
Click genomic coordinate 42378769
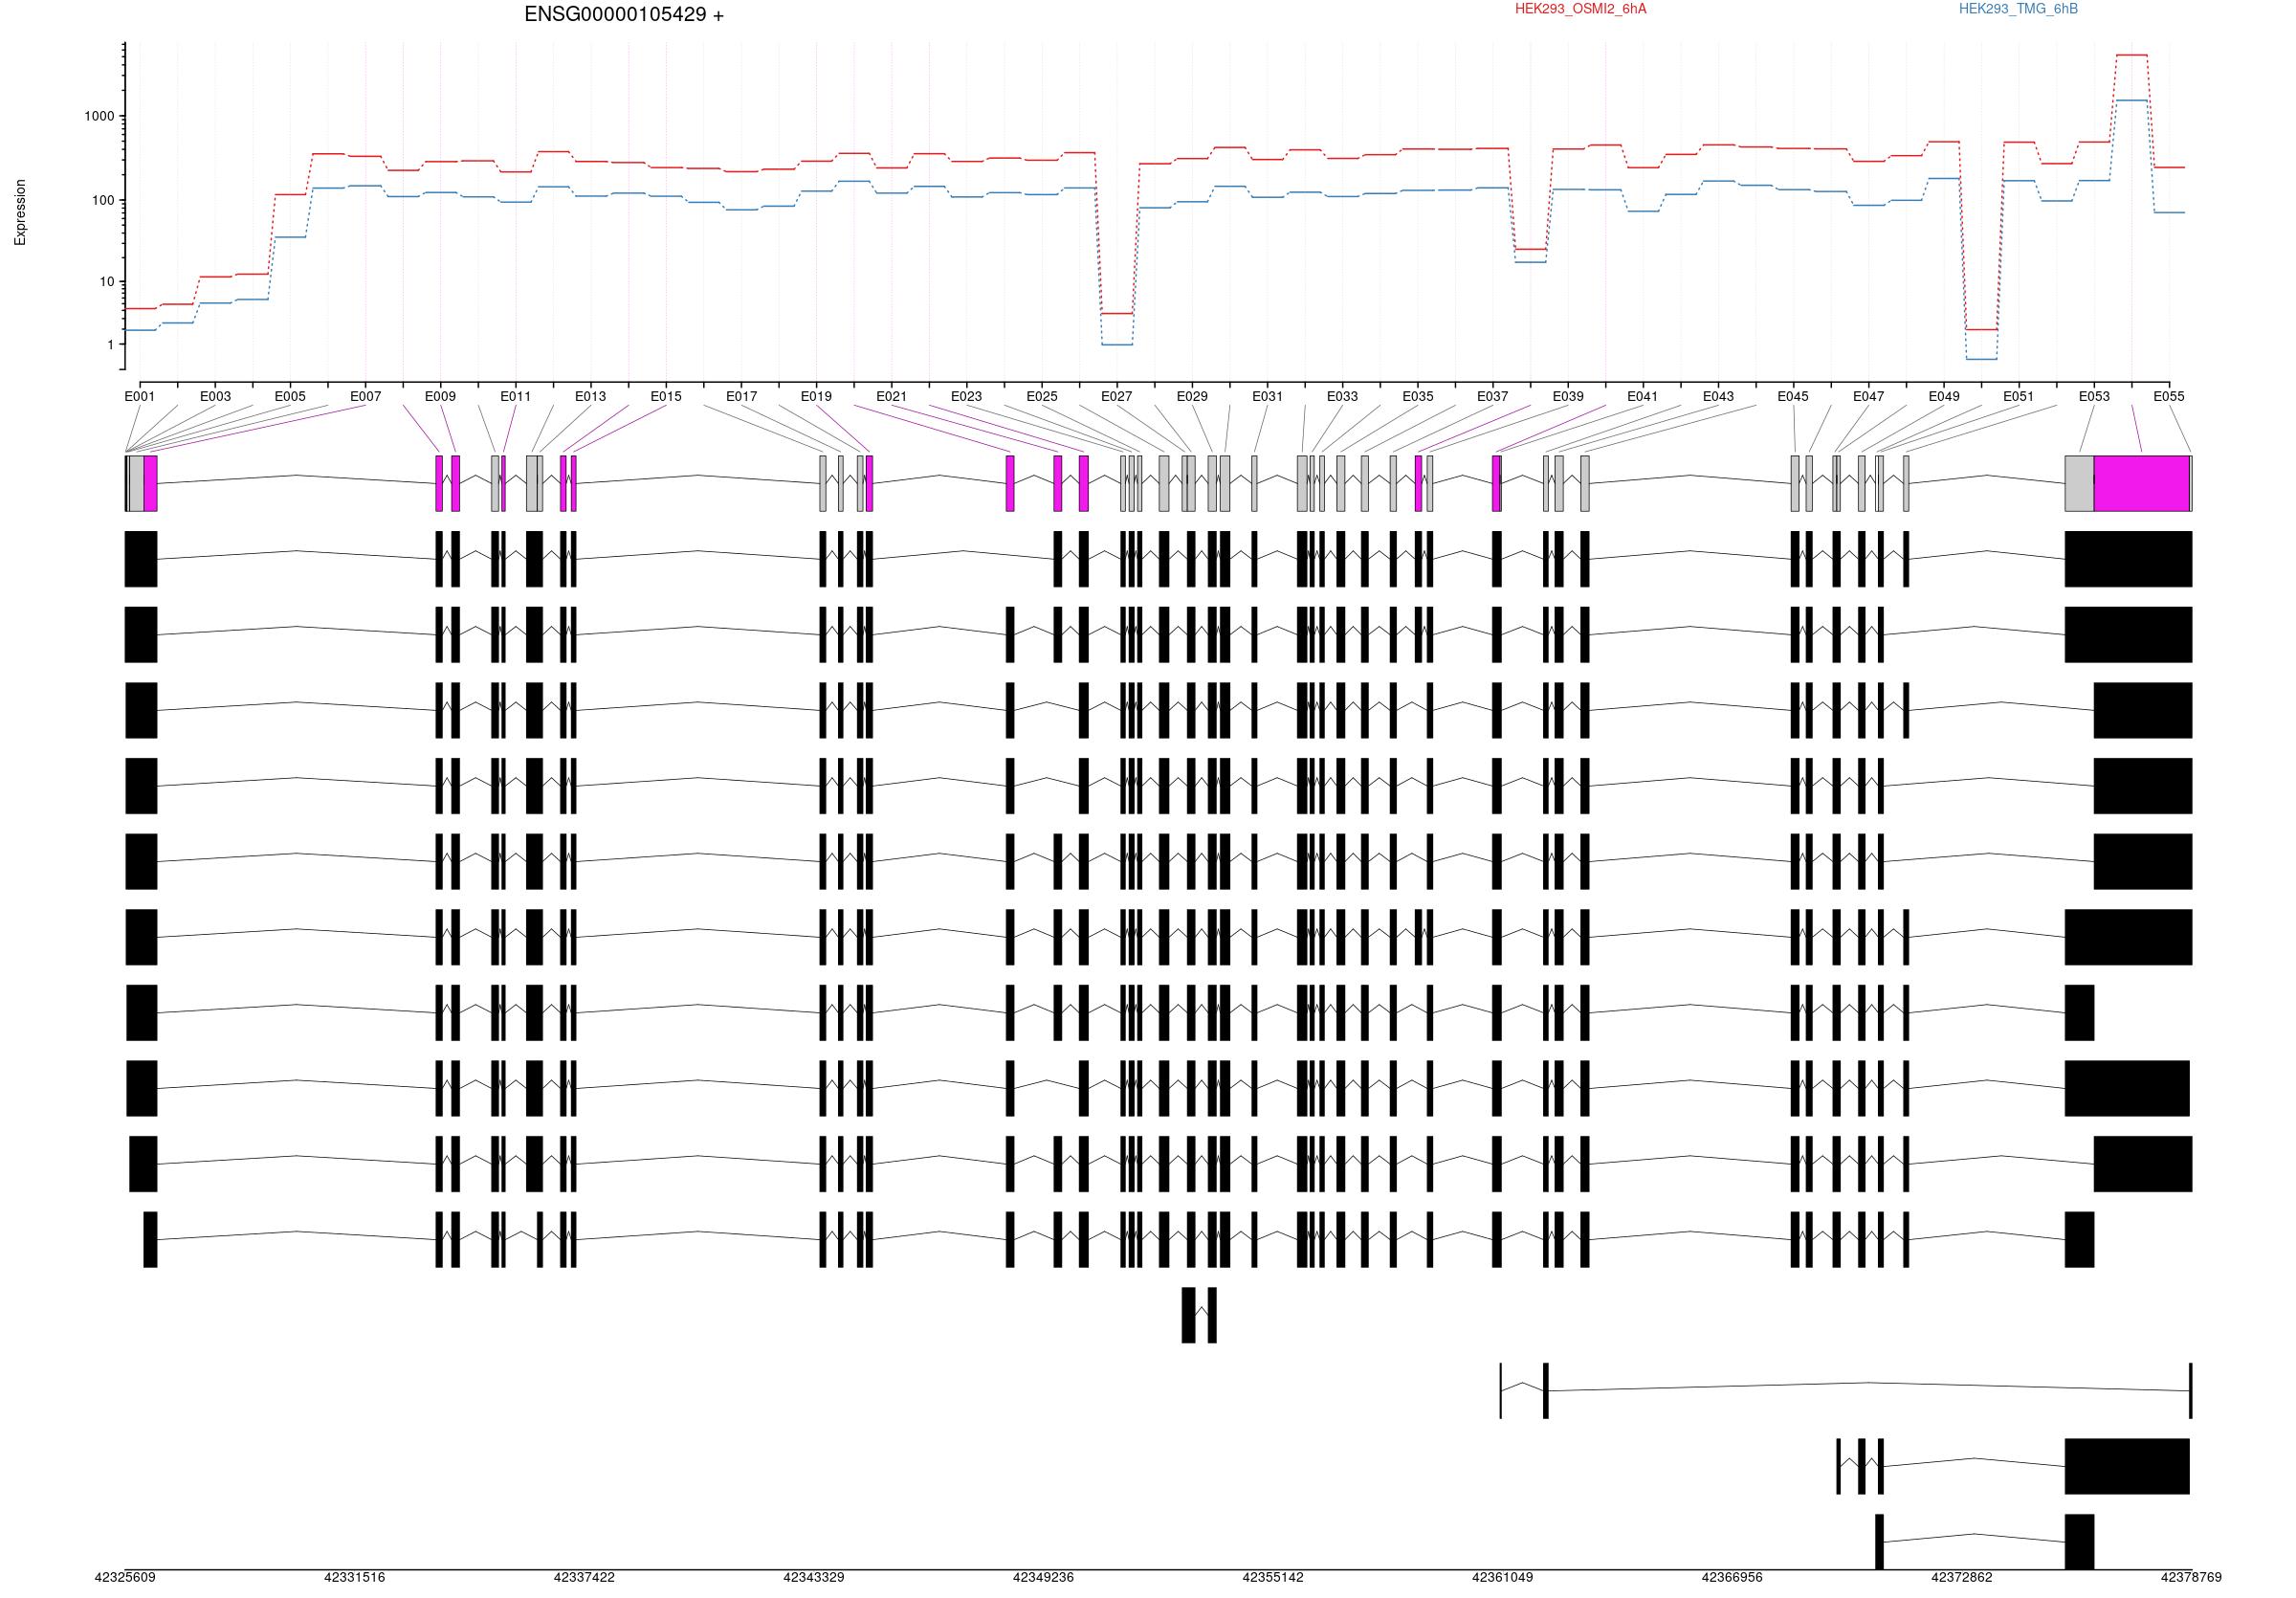(2191, 1577)
